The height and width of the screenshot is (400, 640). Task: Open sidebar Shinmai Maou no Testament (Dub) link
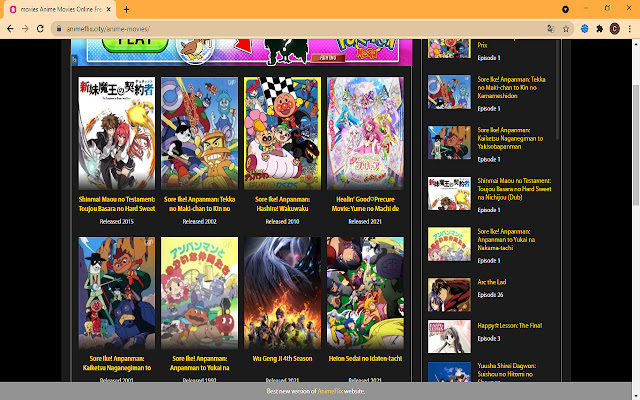click(514, 189)
